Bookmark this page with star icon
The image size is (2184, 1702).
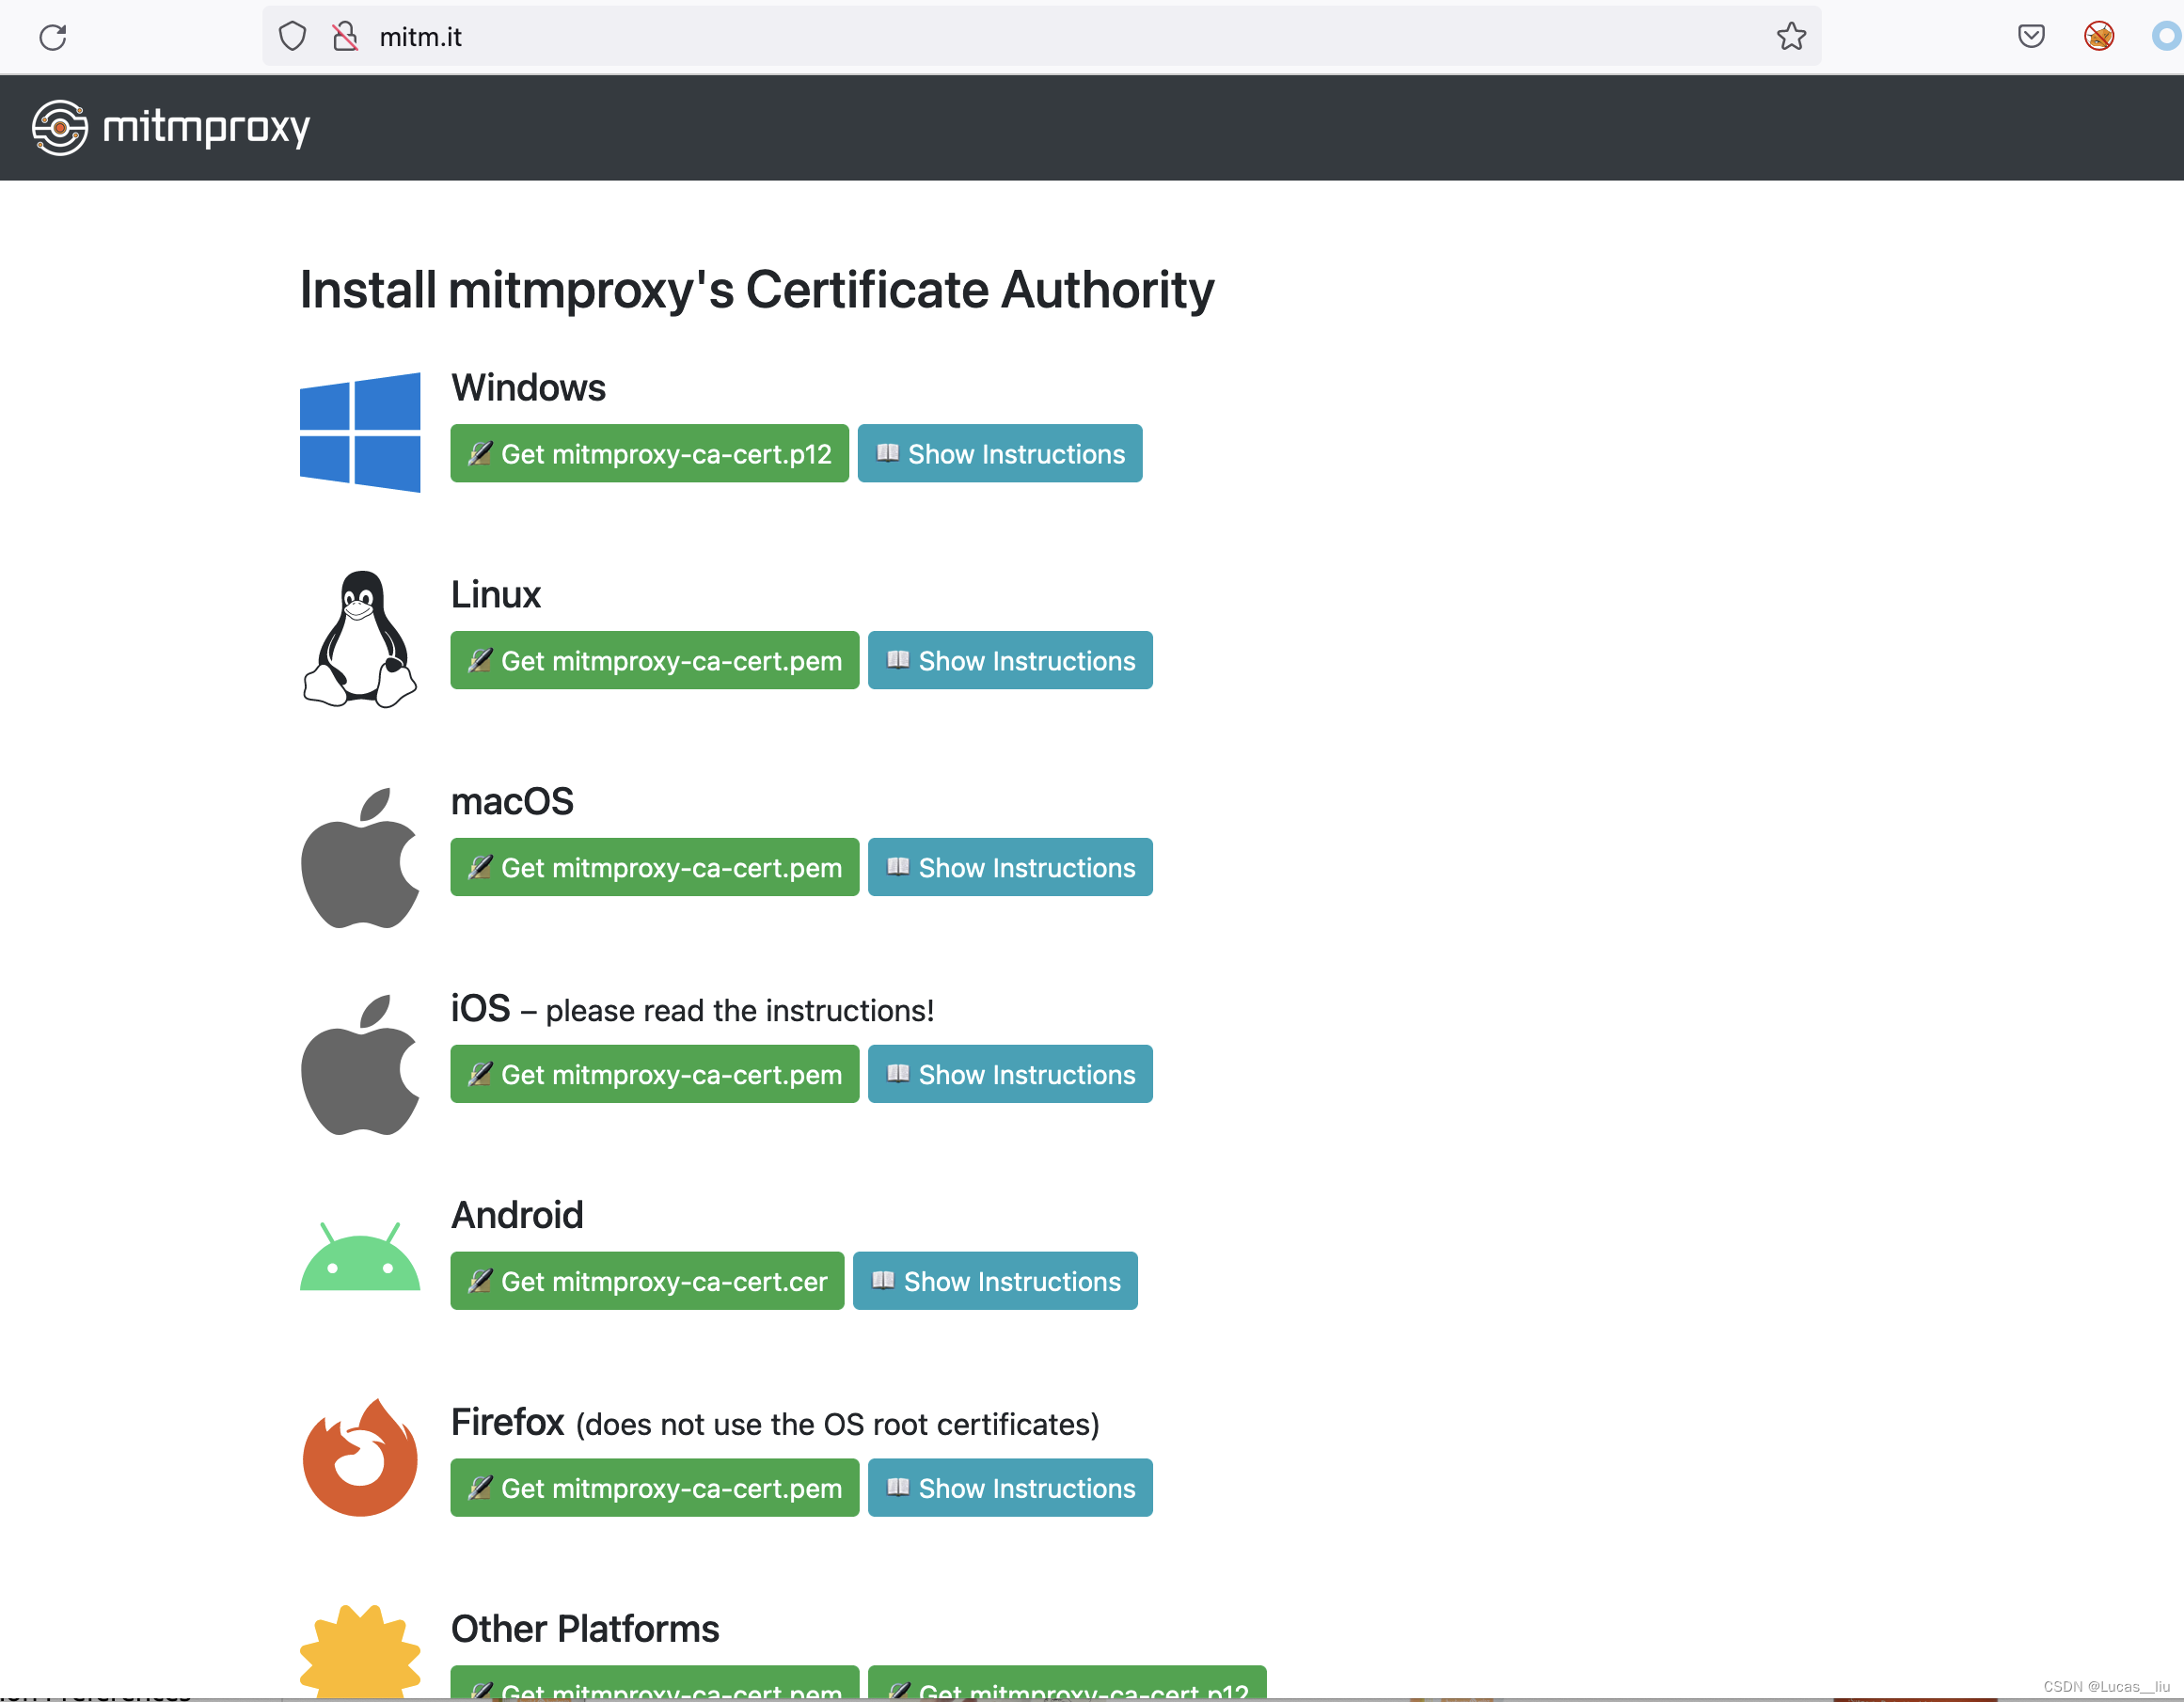click(x=1790, y=37)
